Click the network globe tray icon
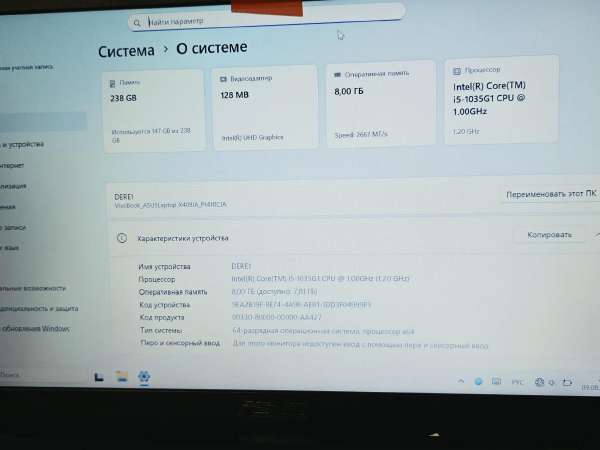The image size is (600, 450). tap(539, 382)
